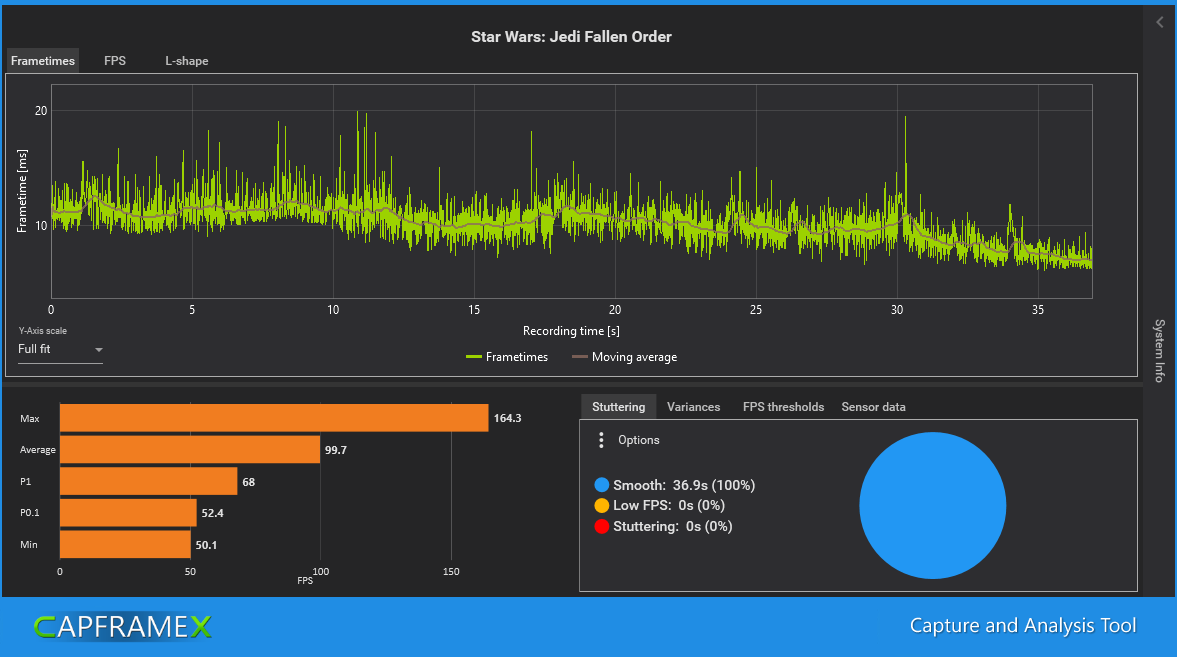Select the Stuttering tab
Screen dimensions: 1177x657
[x=619, y=407]
